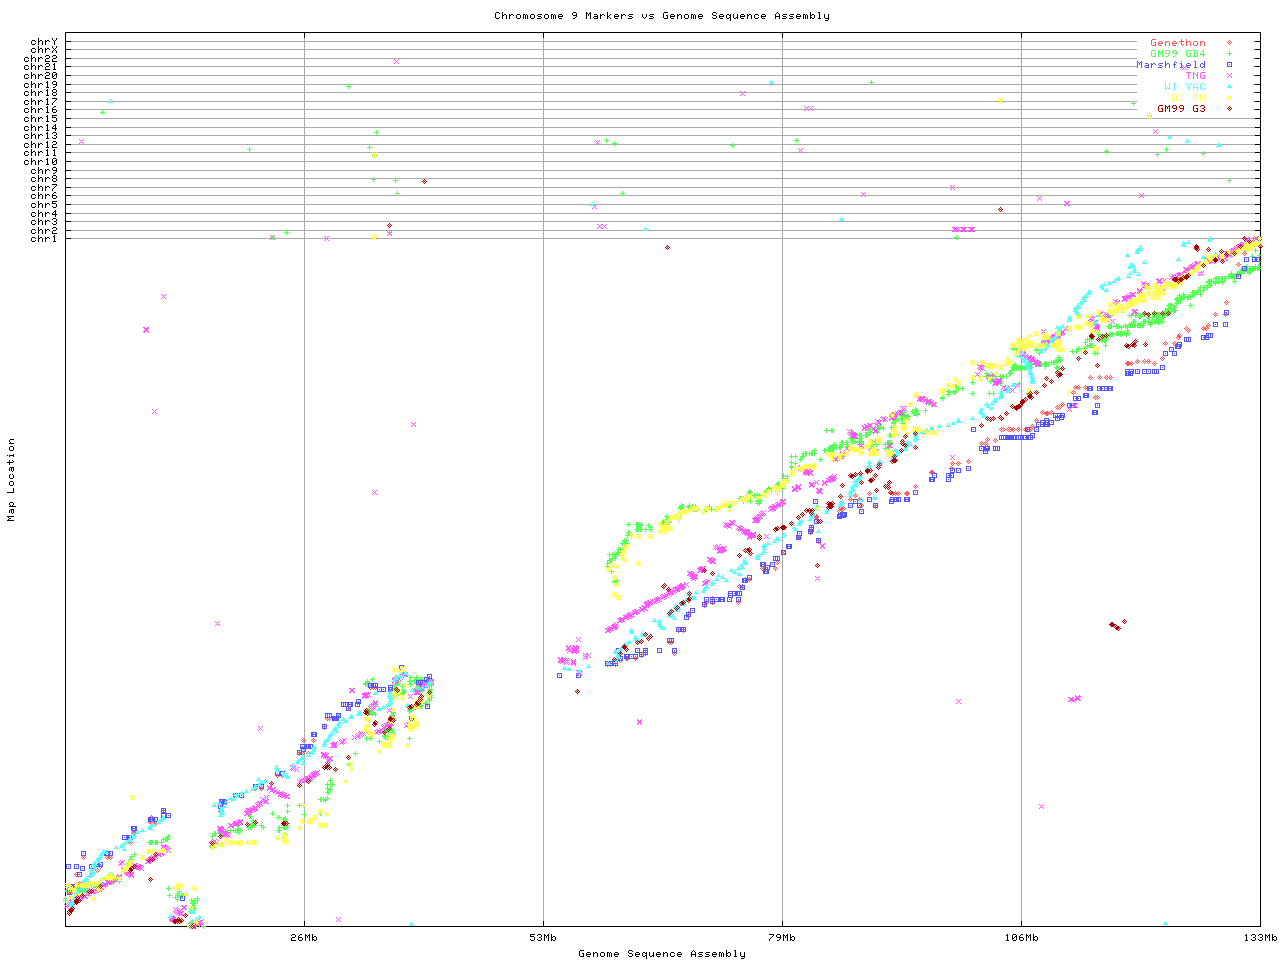Click the Marshfield legend label
Screen dimensions: 1280x960
point(1170,65)
